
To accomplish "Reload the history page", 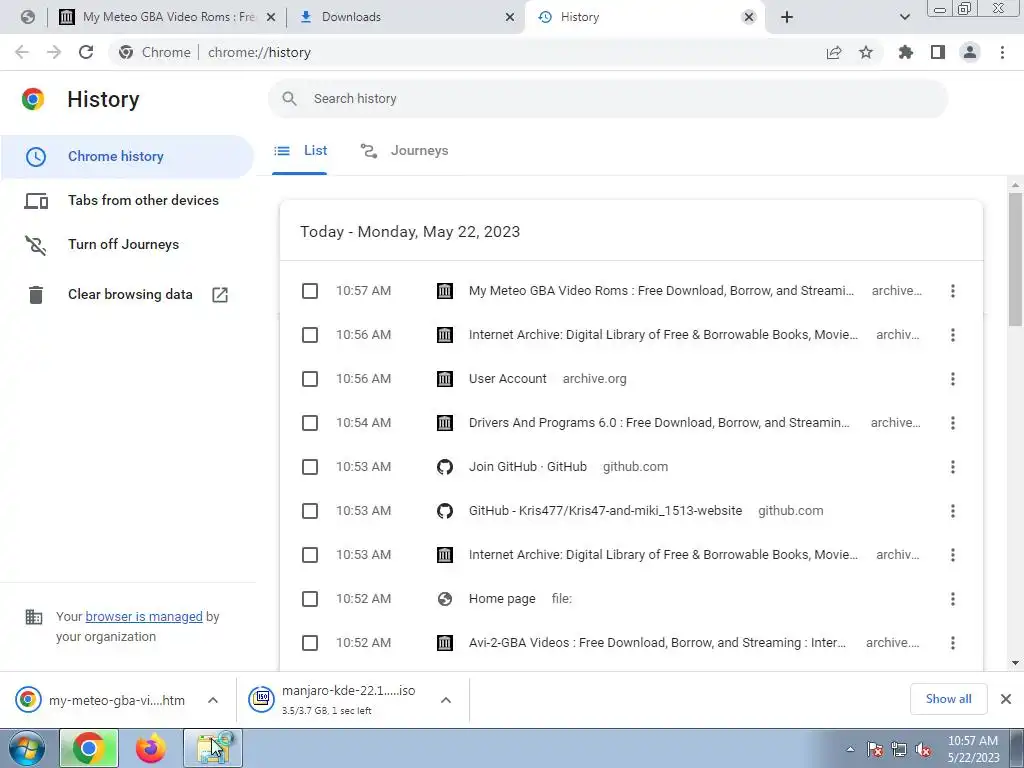I will [x=86, y=52].
